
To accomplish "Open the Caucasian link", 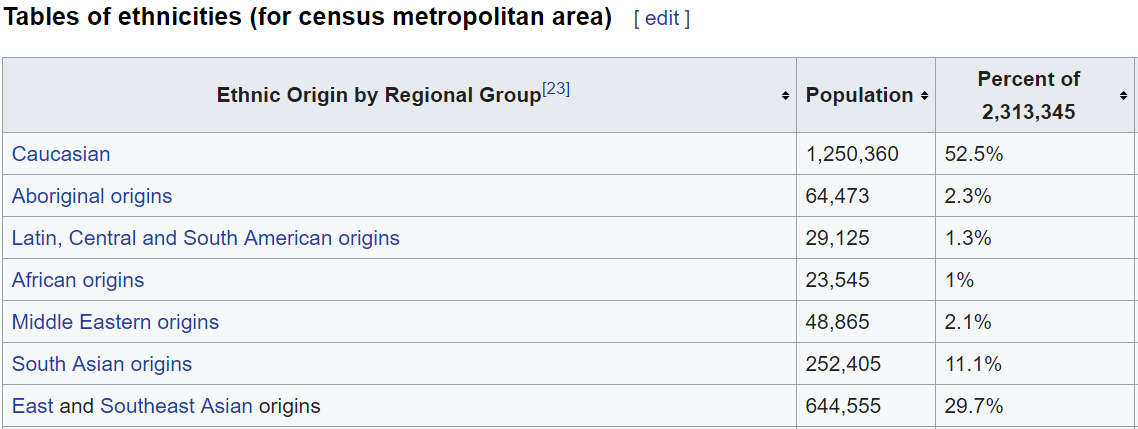I will point(61,154).
